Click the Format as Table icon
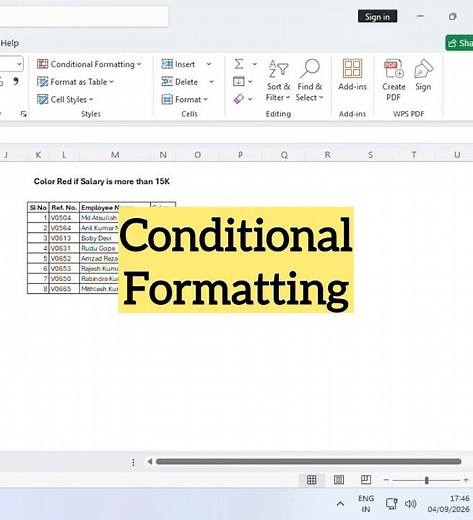473x520 pixels. [42, 82]
